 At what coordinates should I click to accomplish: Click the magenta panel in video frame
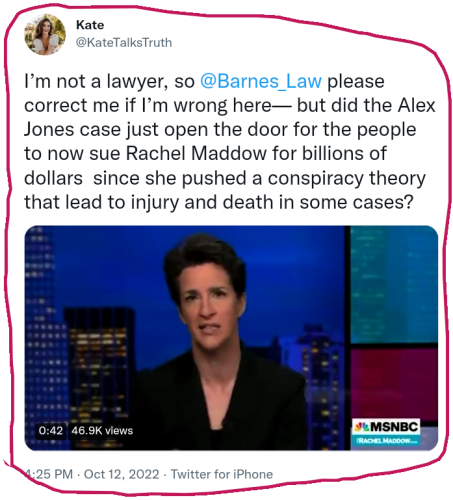[x=394, y=383]
